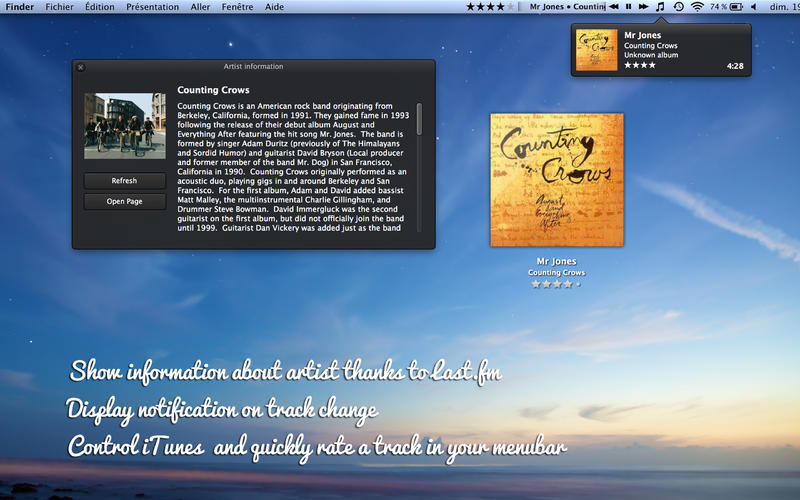Click menubar track title Mr Jones
Image resolution: width=800 pixels, height=500 pixels.
(x=546, y=7)
